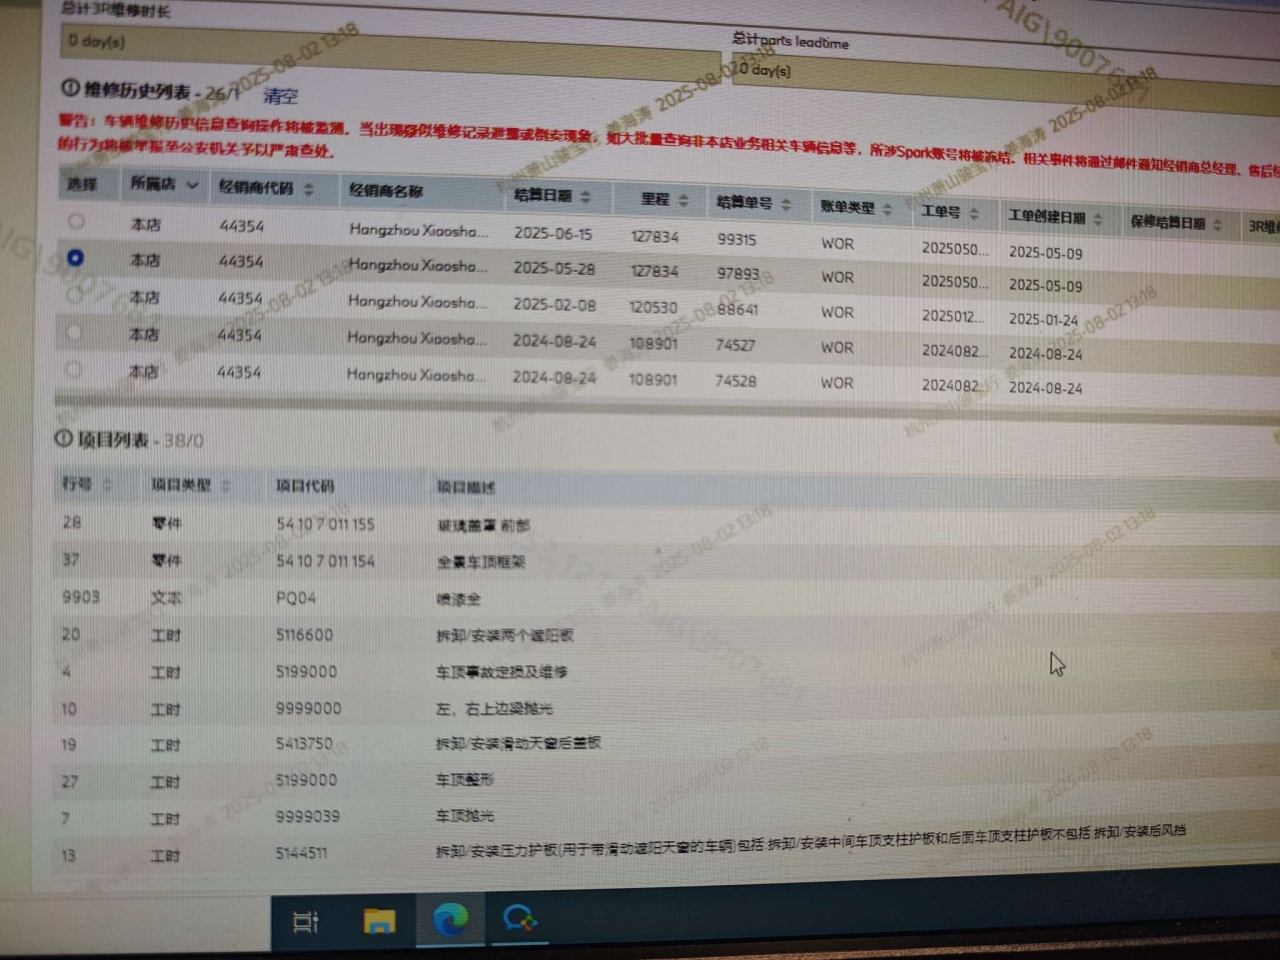This screenshot has width=1280, height=960.
Task: Open the 所属店 column dropdown
Action: coord(192,185)
